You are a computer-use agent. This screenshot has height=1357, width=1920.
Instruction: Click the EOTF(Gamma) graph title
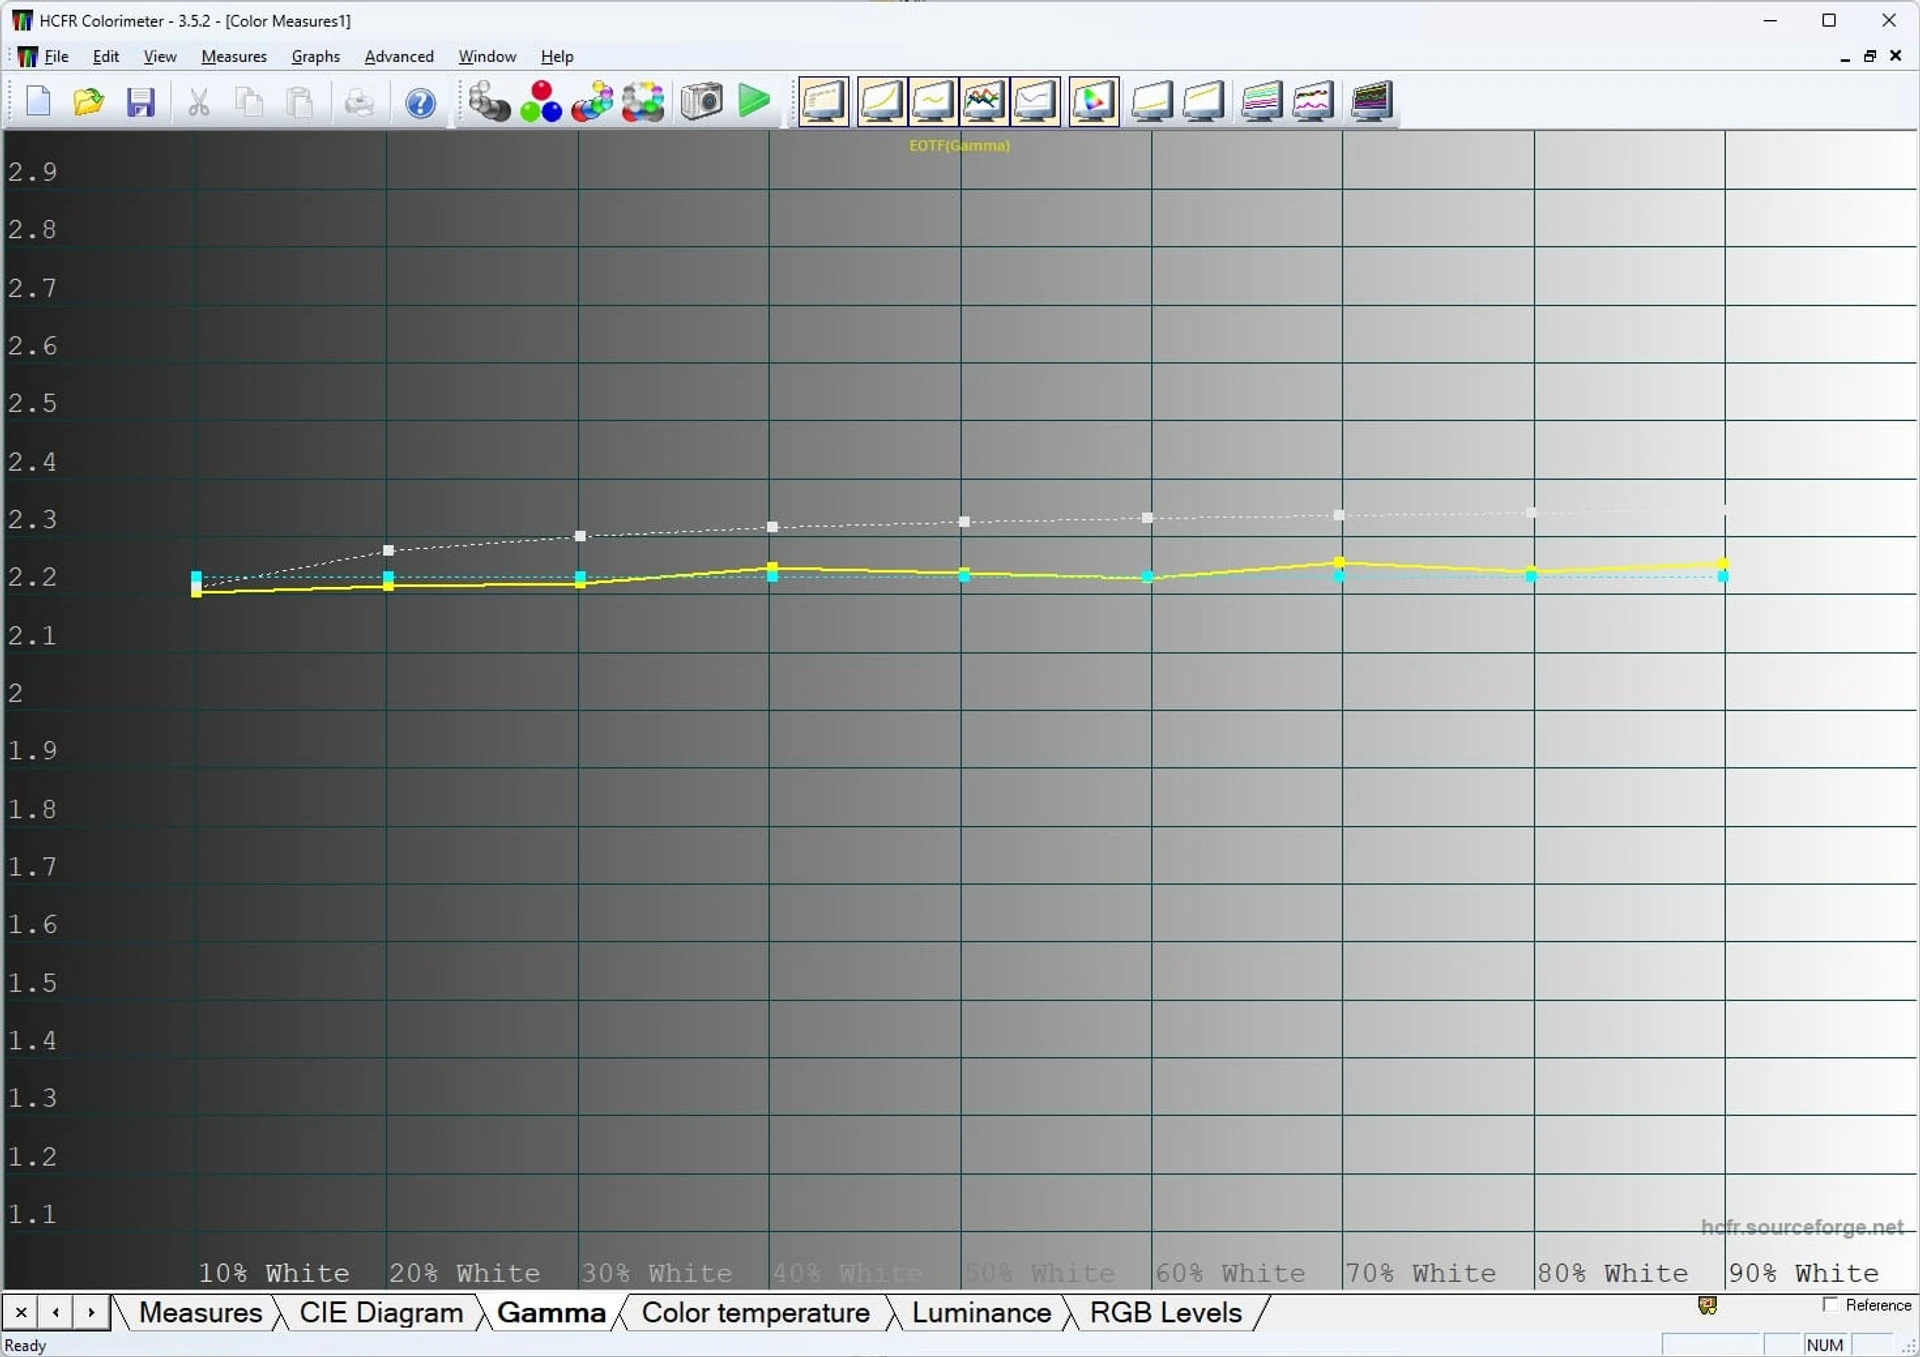[x=959, y=145]
